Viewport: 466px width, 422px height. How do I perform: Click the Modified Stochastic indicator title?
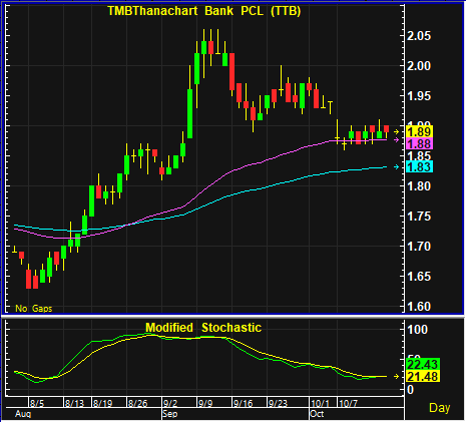(203, 328)
